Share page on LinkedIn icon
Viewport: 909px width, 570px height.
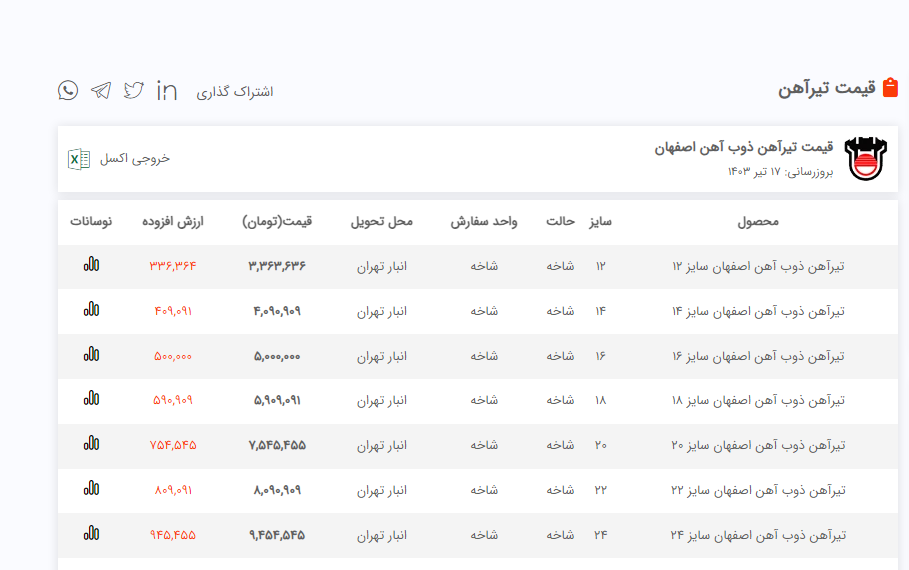tap(167, 91)
